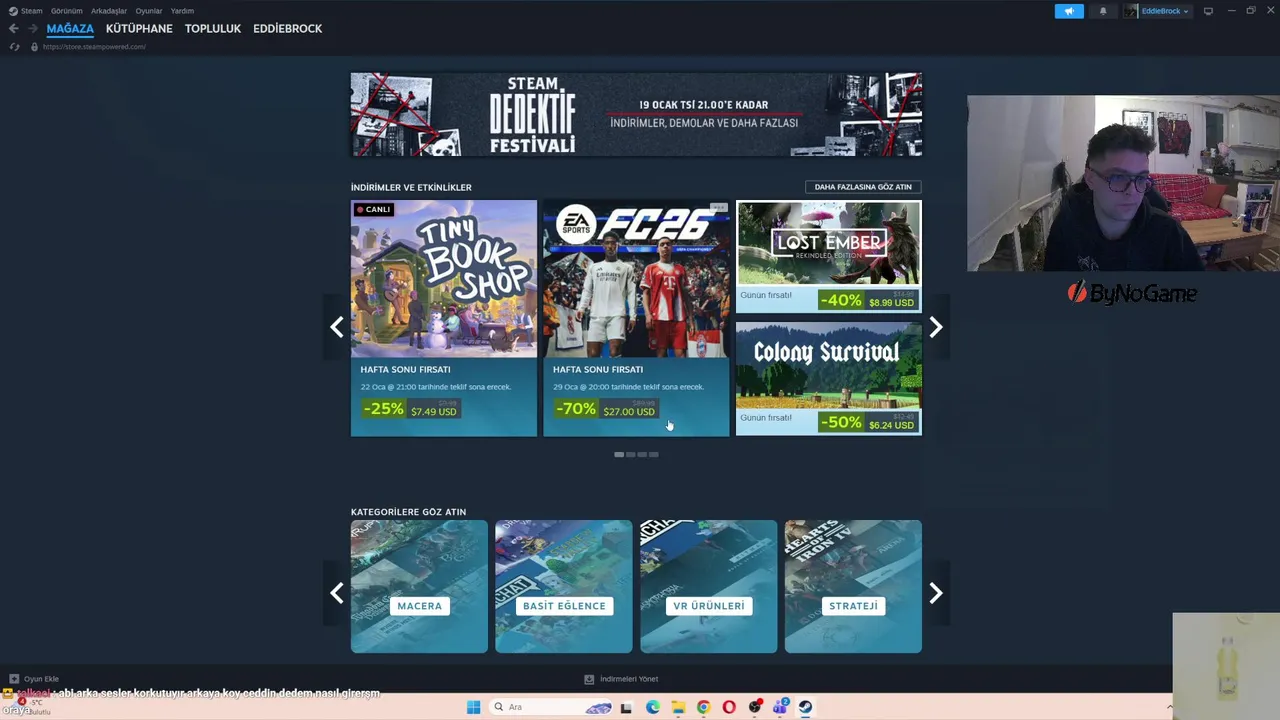The image size is (1280, 720).
Task: Go back with the left arrow
Action: pyautogui.click(x=13, y=29)
